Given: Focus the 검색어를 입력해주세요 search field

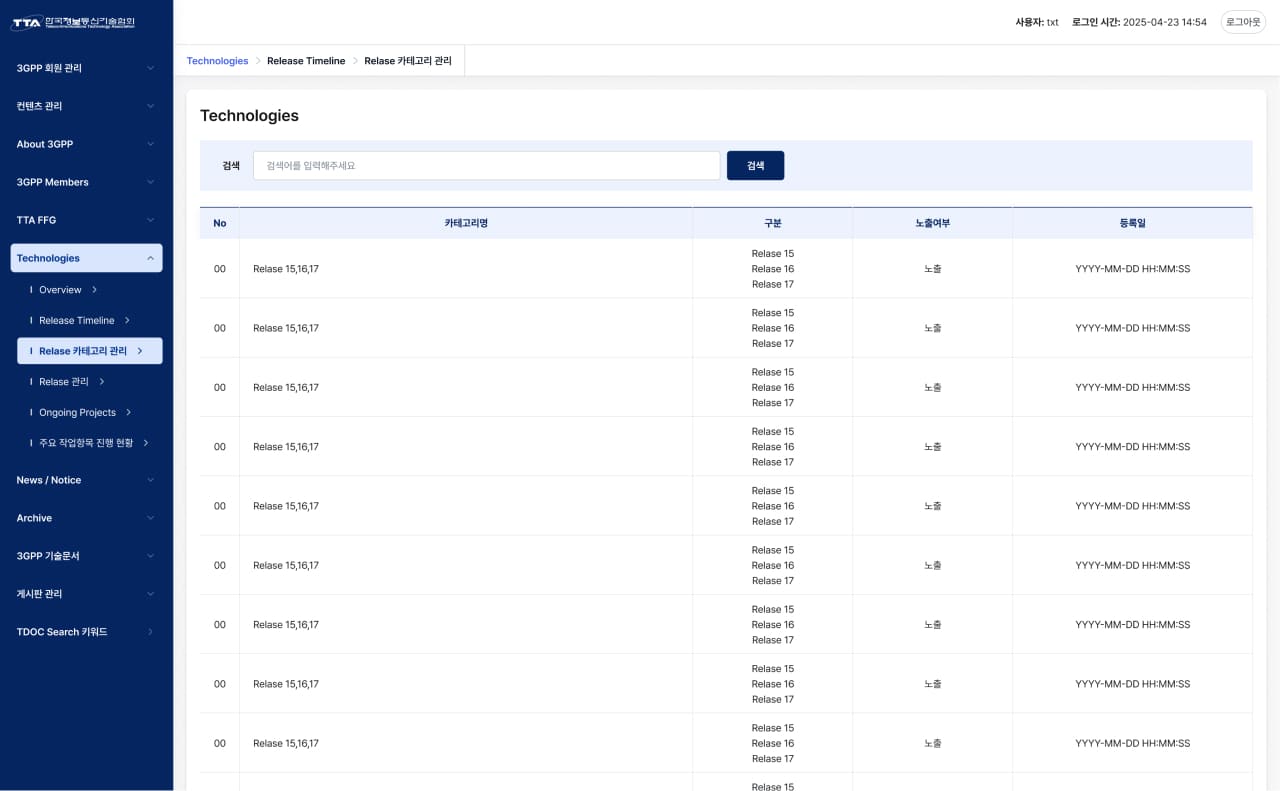Looking at the screenshot, I should 486,166.
